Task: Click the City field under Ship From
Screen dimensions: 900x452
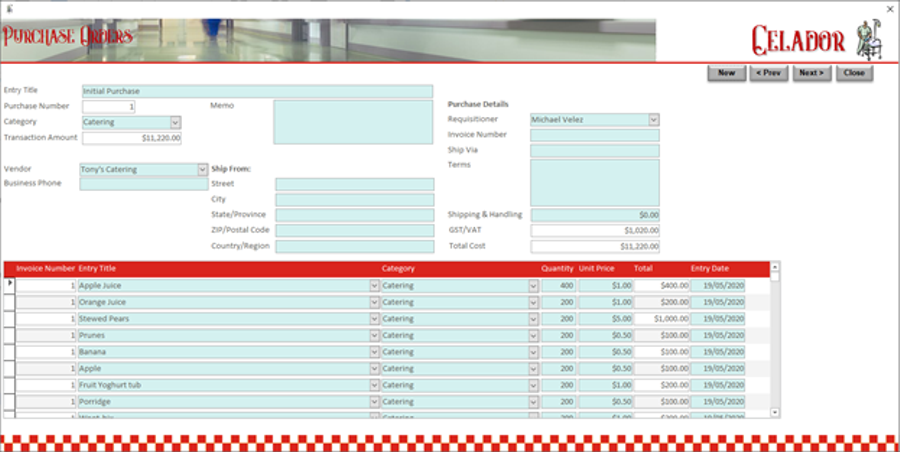Action: click(355, 200)
